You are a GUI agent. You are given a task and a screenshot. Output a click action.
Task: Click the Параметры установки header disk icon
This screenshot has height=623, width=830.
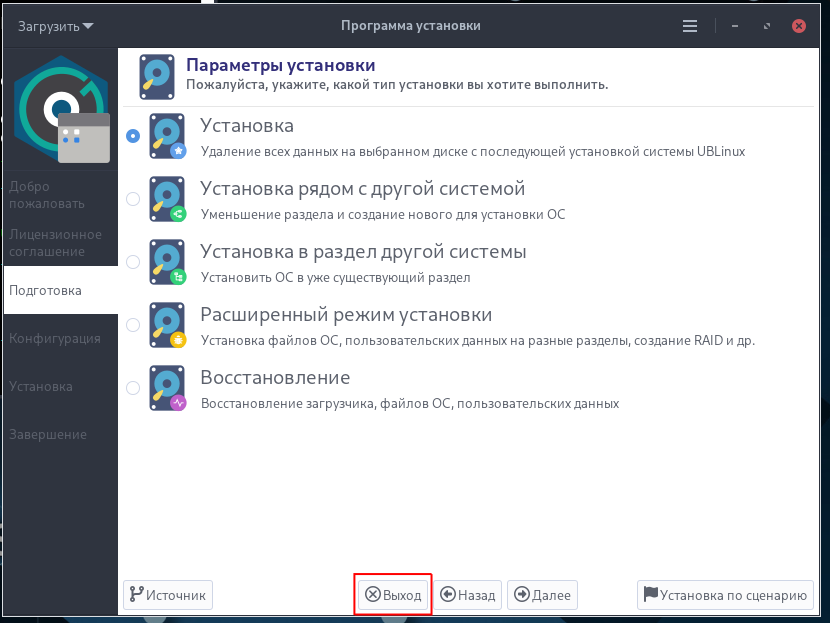tap(157, 77)
